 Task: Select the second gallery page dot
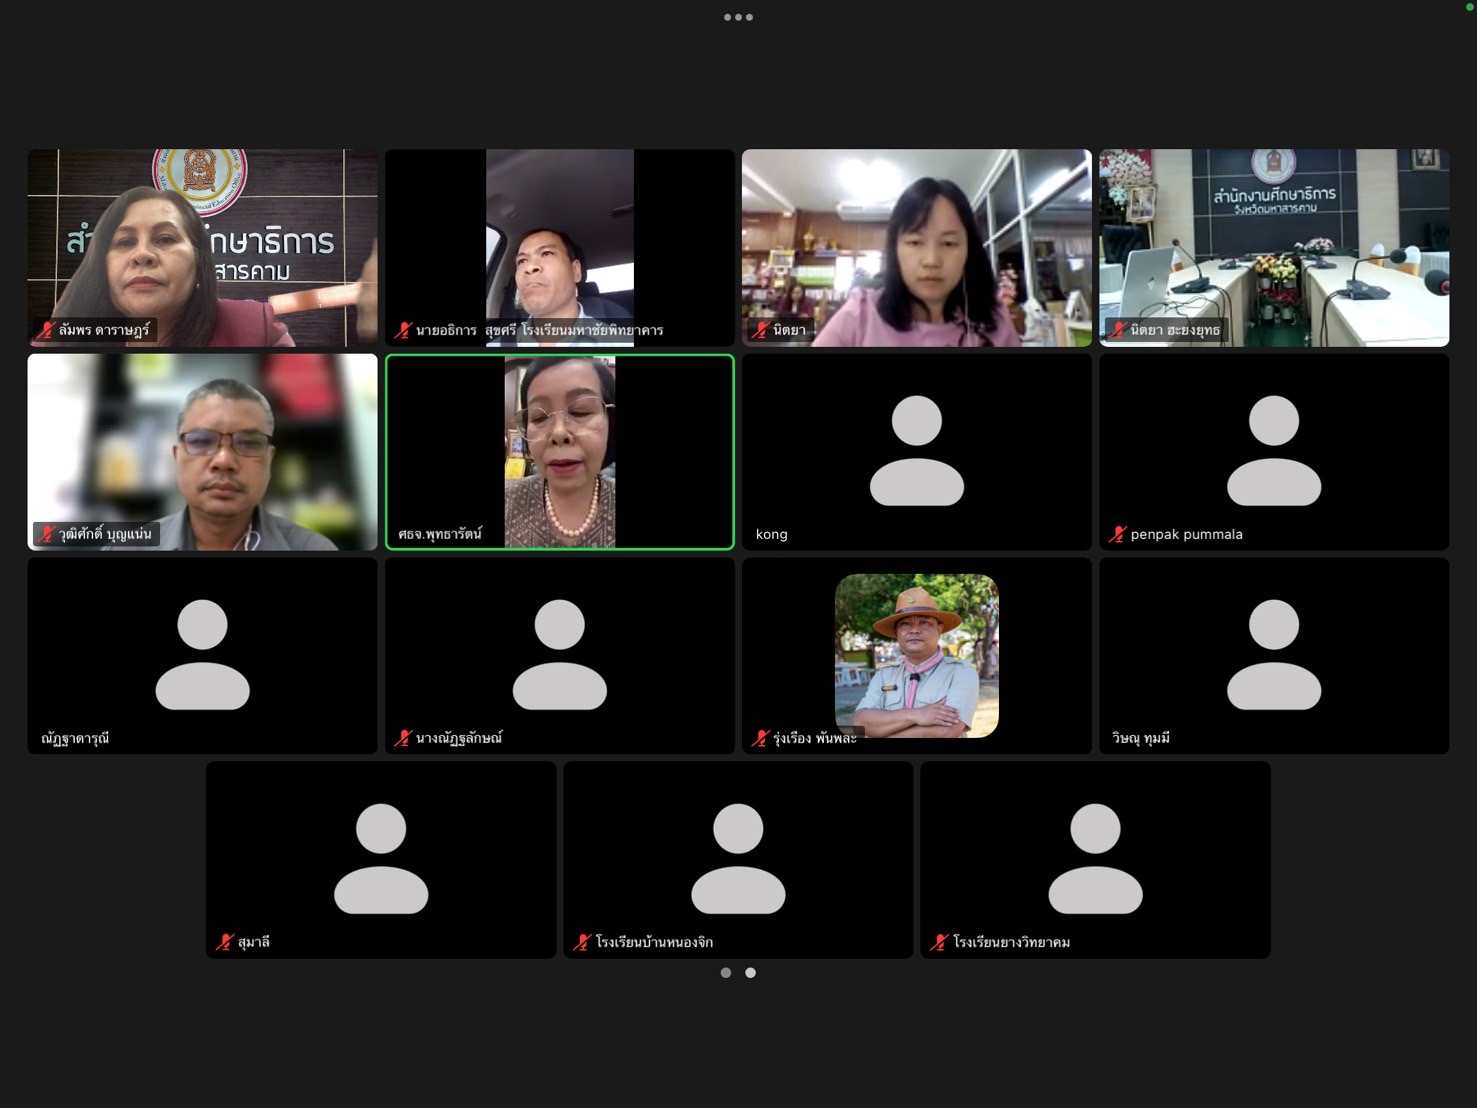(750, 972)
